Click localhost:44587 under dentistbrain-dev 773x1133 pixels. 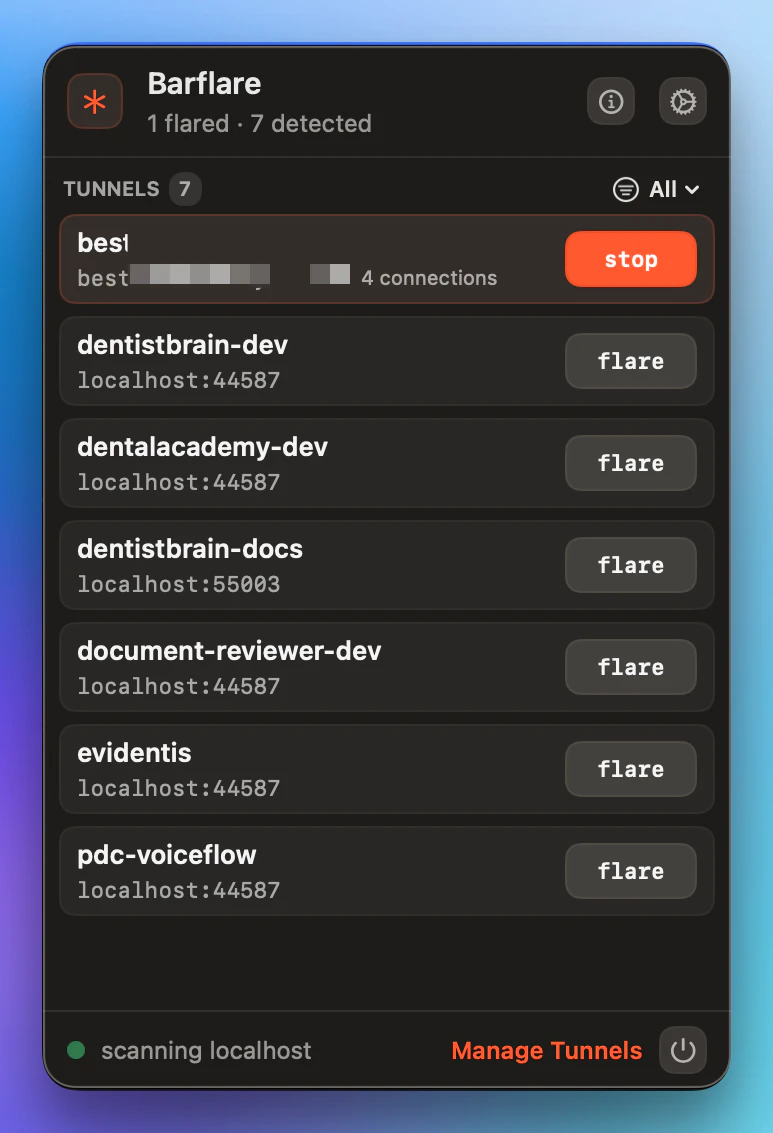[178, 379]
